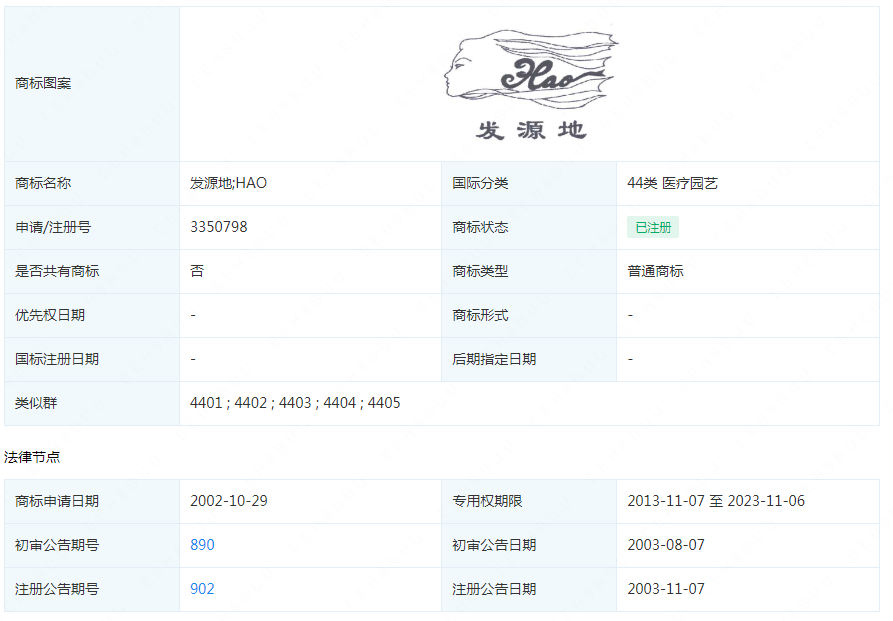893x621 pixels.
Task: Click the 注册公告日期 label
Action: 494,589
